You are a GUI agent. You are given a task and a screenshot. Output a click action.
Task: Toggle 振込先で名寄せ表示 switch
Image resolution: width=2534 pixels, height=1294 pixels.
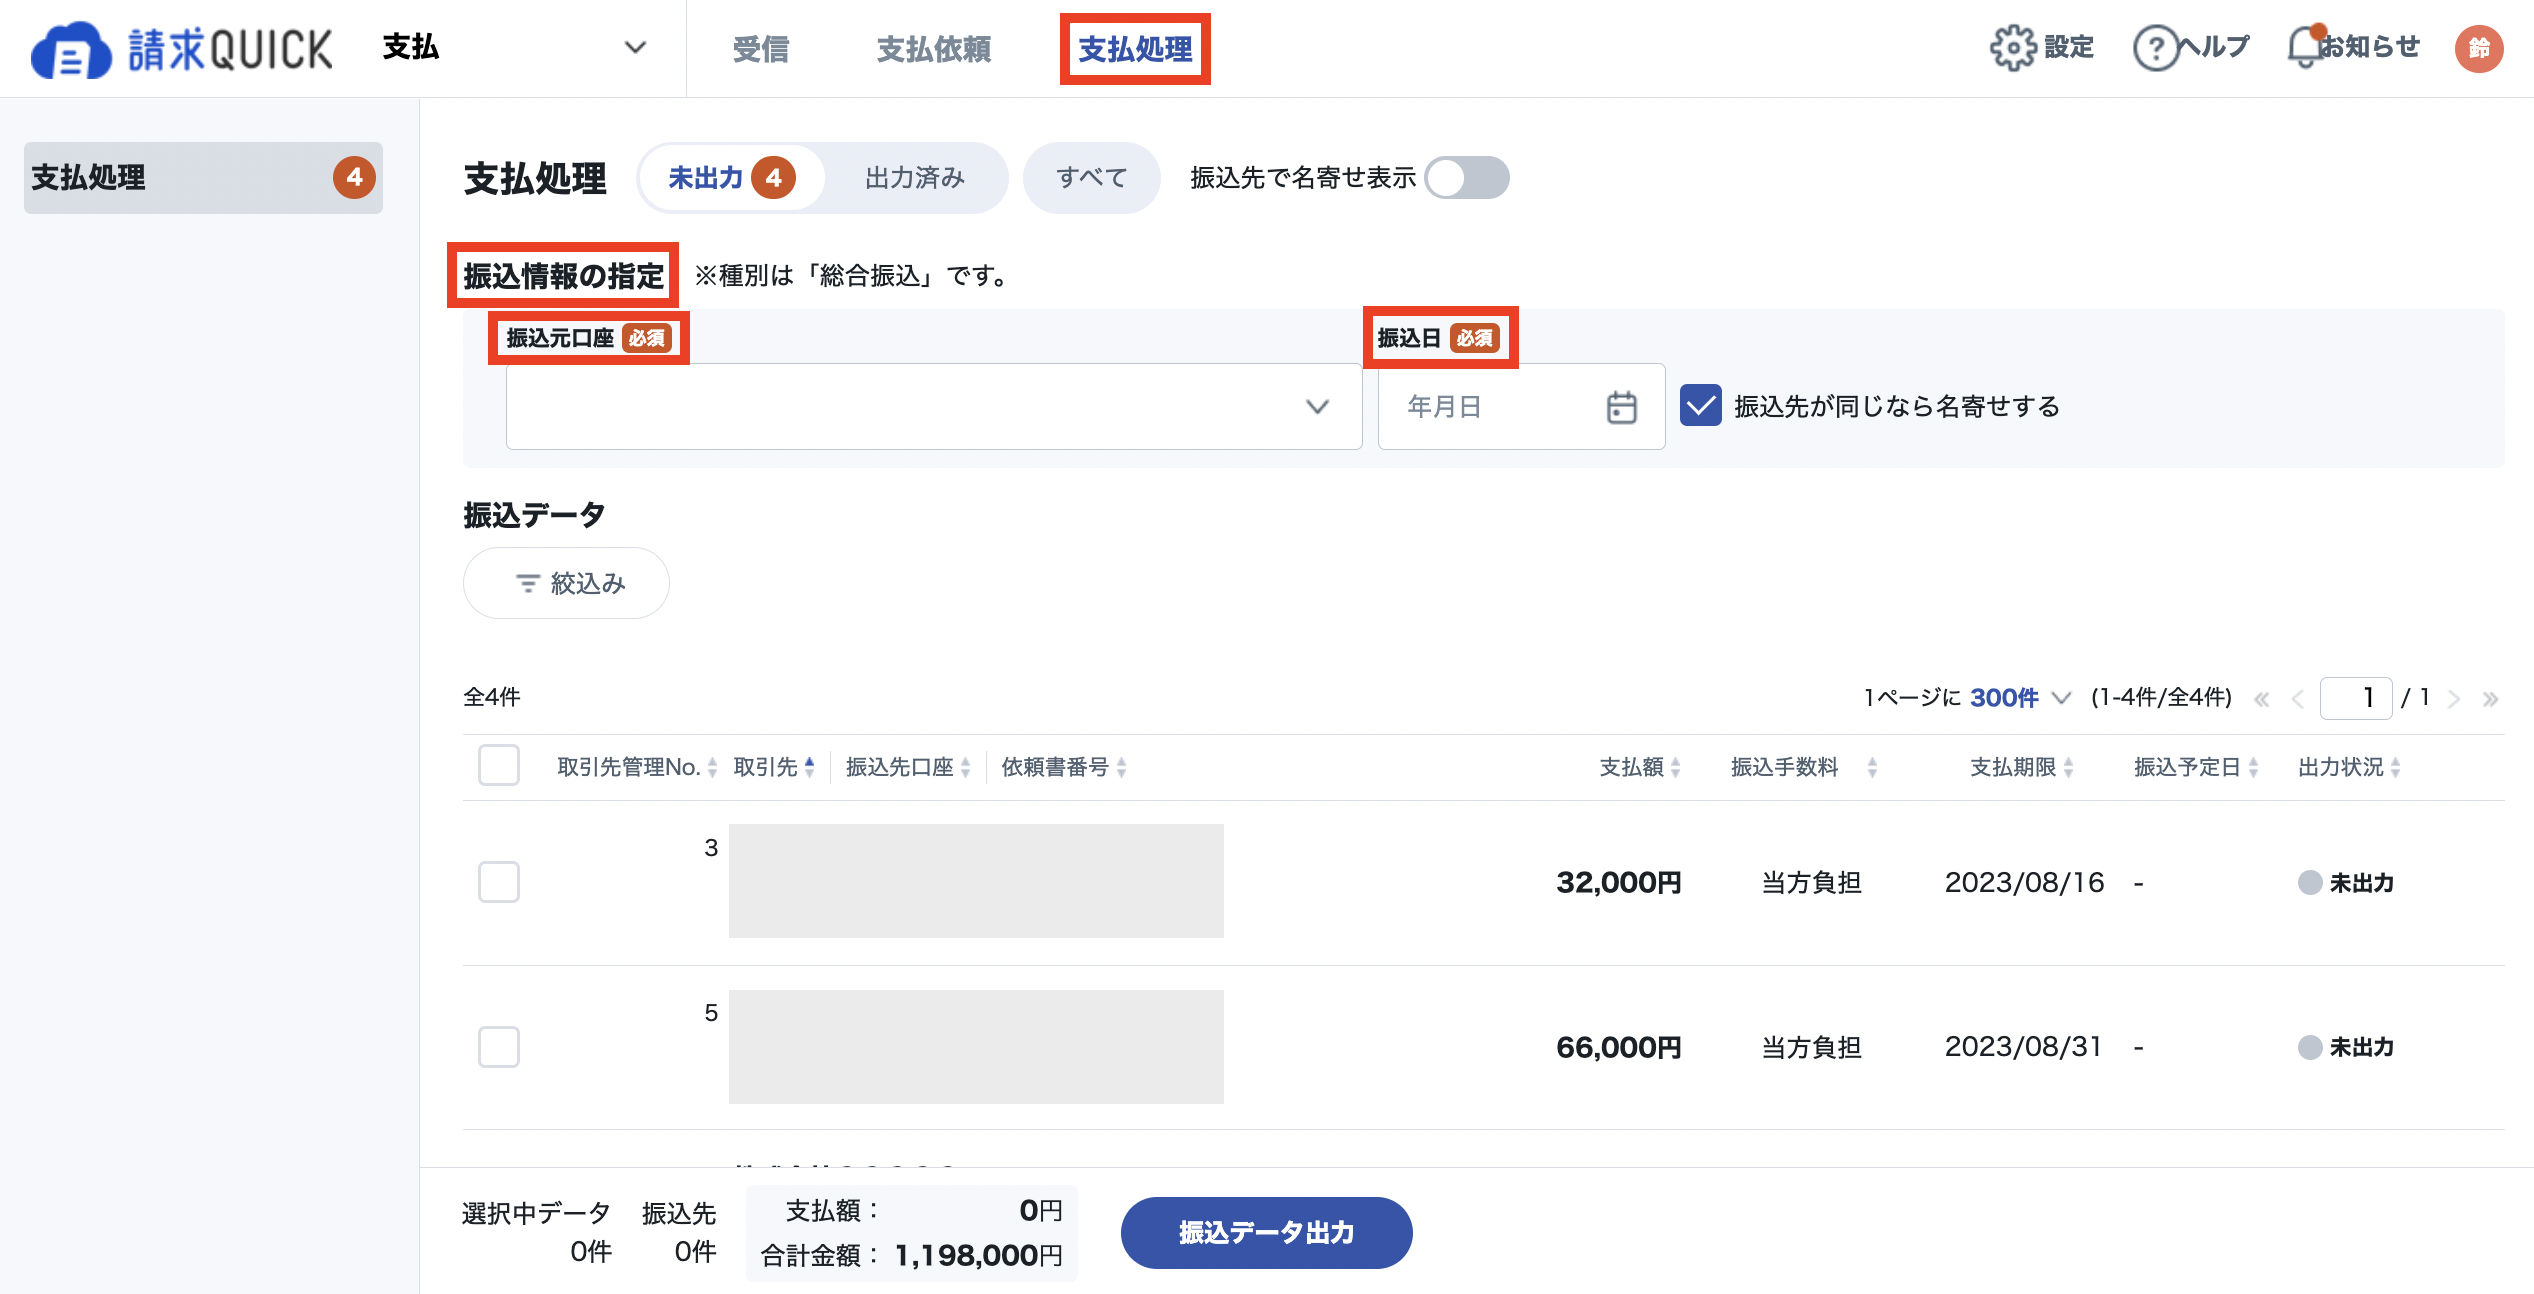click(1467, 178)
